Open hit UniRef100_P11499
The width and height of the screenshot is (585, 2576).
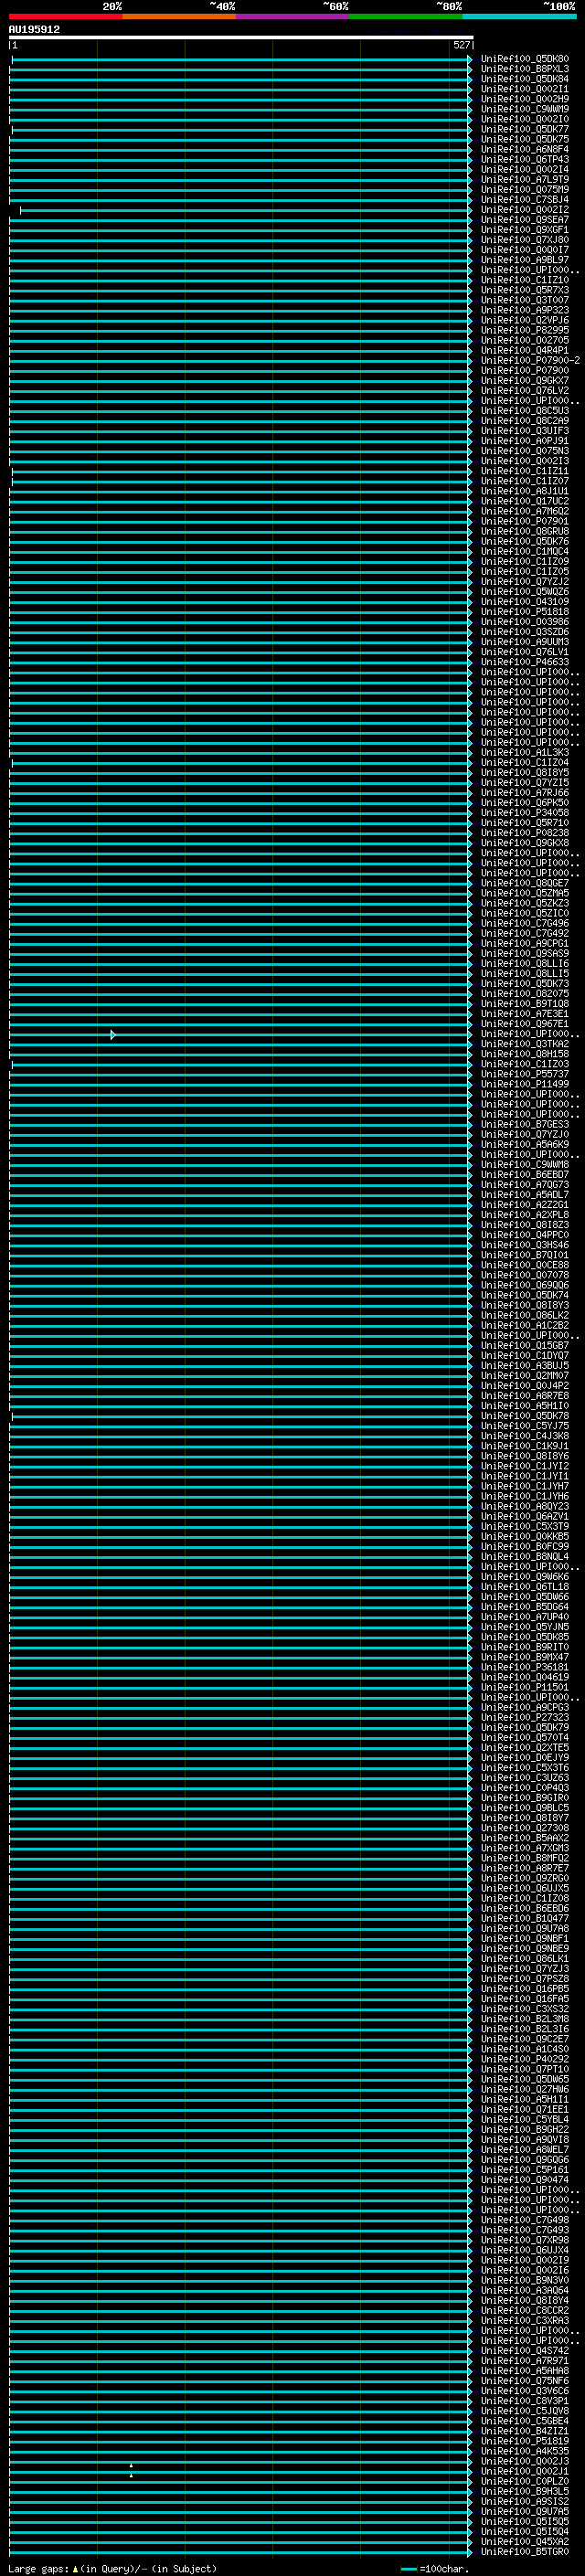[x=524, y=1084]
